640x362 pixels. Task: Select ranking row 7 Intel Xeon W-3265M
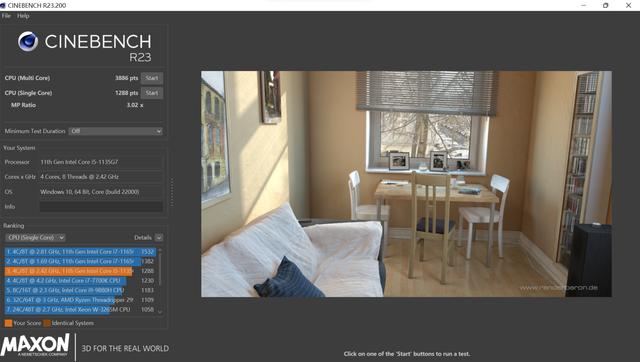(80, 310)
